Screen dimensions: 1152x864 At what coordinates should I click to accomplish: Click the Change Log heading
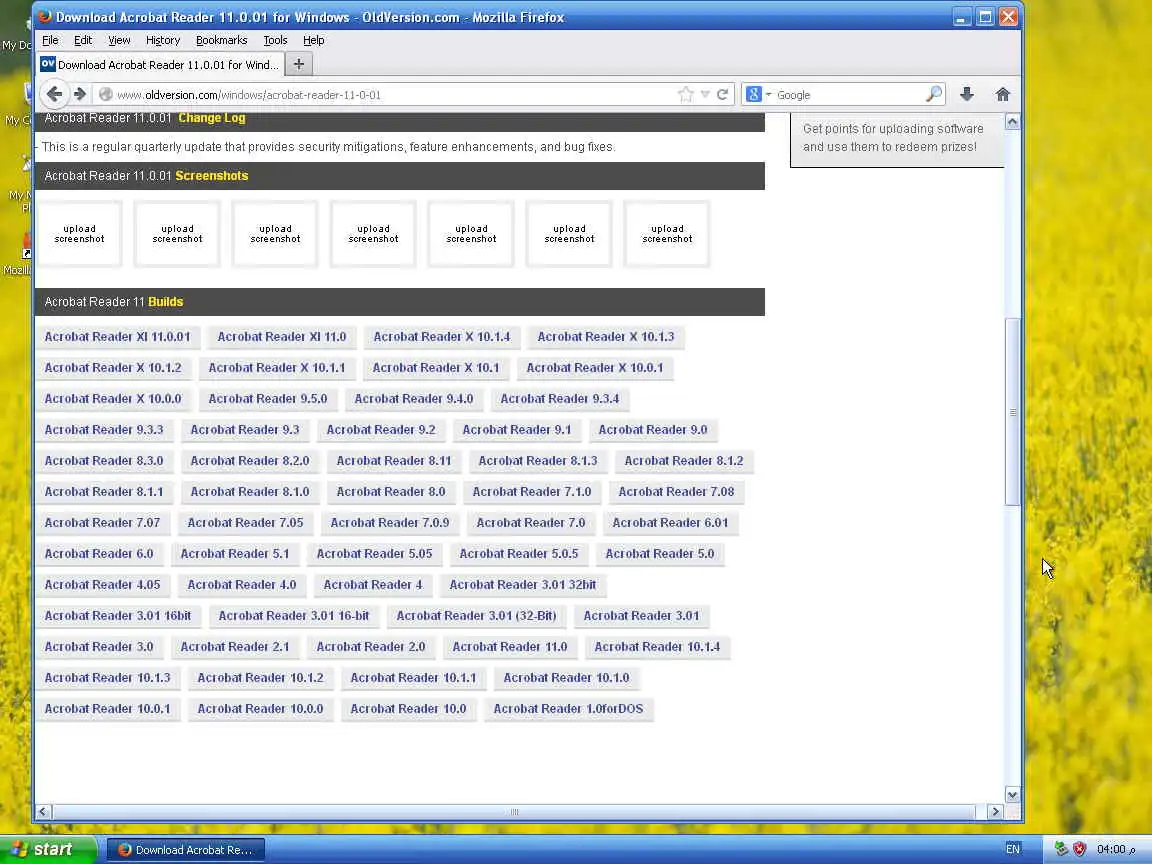[x=212, y=118]
